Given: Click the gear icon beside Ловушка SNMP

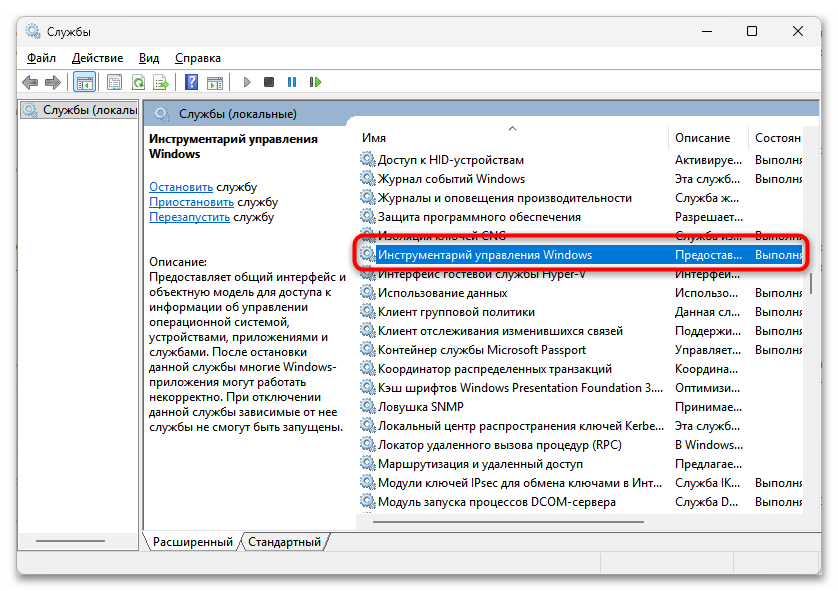Looking at the screenshot, I should tap(368, 407).
